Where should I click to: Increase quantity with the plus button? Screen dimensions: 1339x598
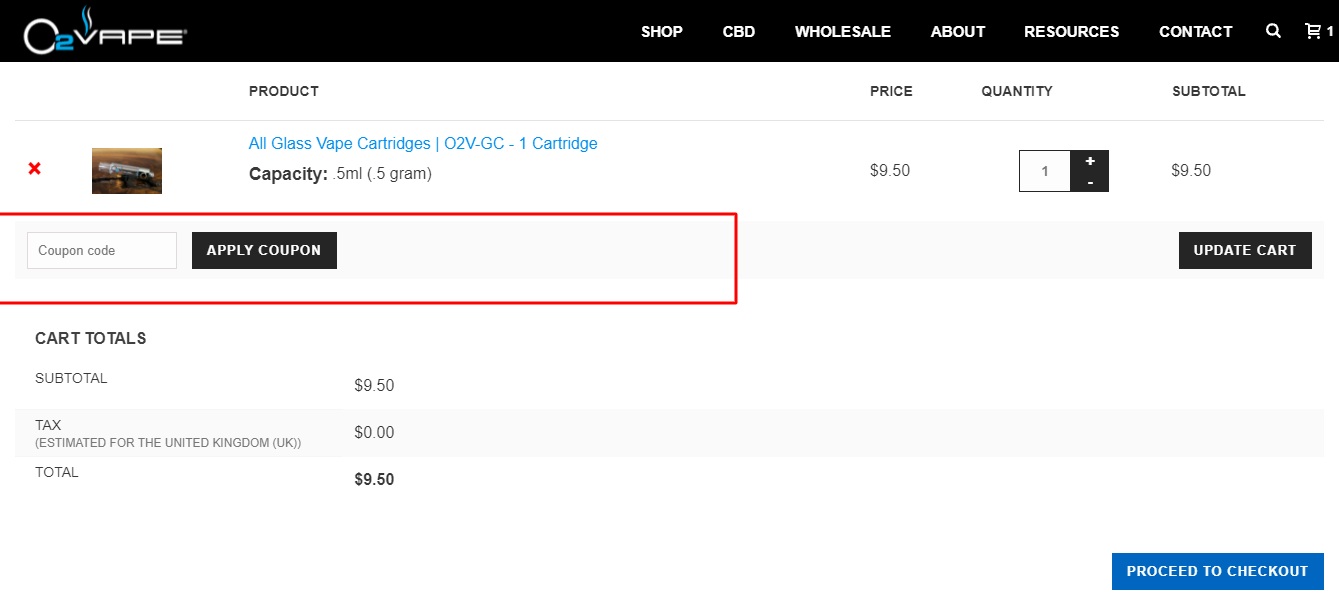1090,161
